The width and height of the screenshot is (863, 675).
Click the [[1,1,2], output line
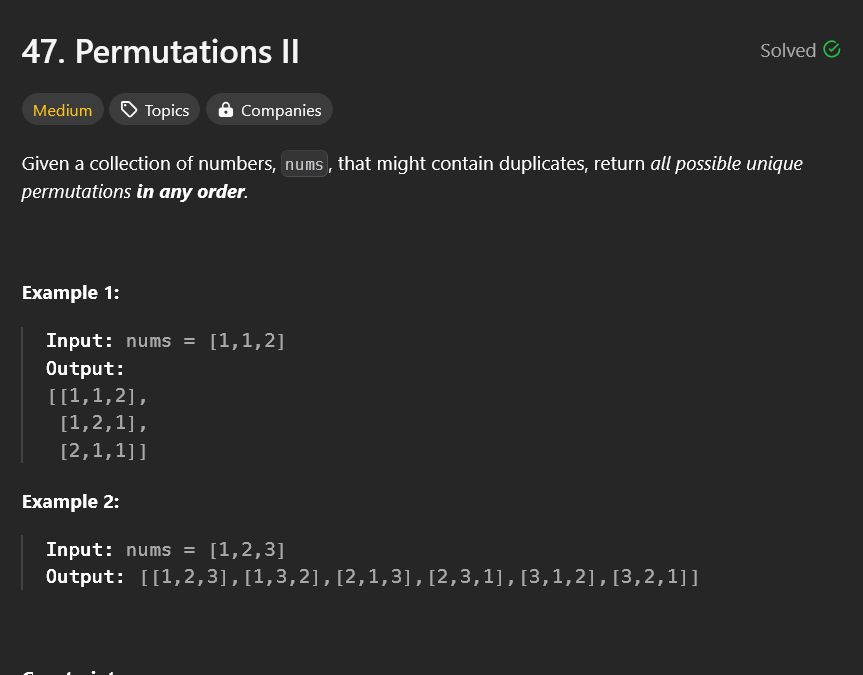97,396
